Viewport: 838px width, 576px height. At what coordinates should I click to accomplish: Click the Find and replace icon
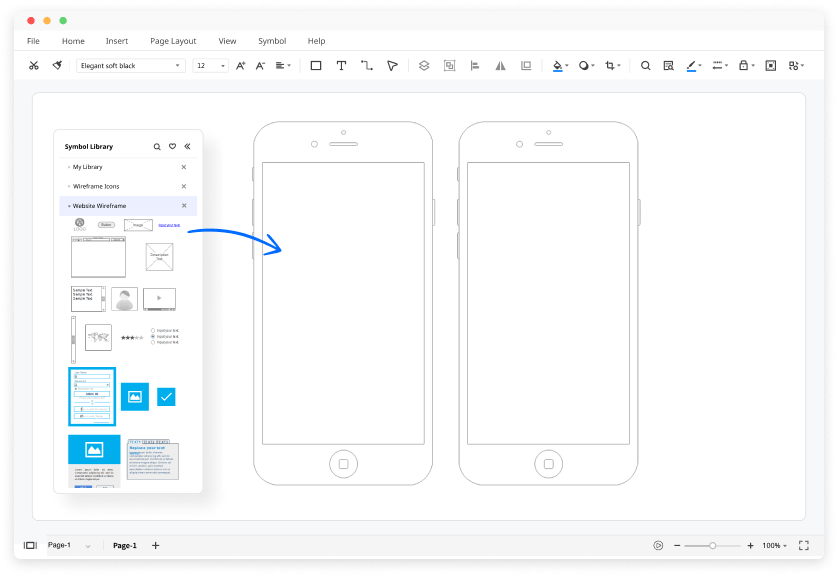(x=668, y=65)
